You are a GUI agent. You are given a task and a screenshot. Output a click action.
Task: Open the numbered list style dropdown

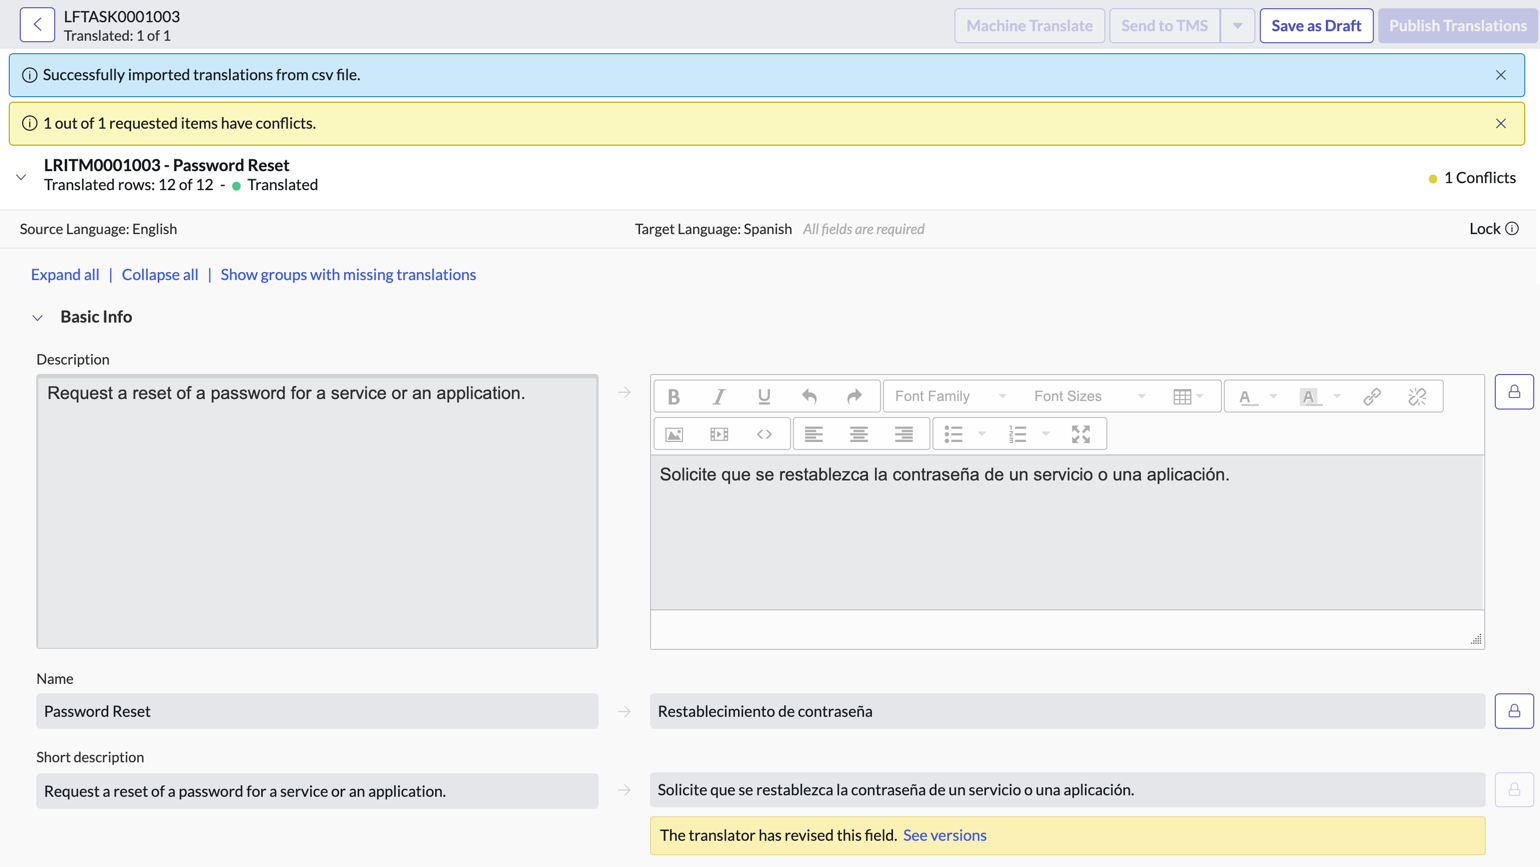1046,434
